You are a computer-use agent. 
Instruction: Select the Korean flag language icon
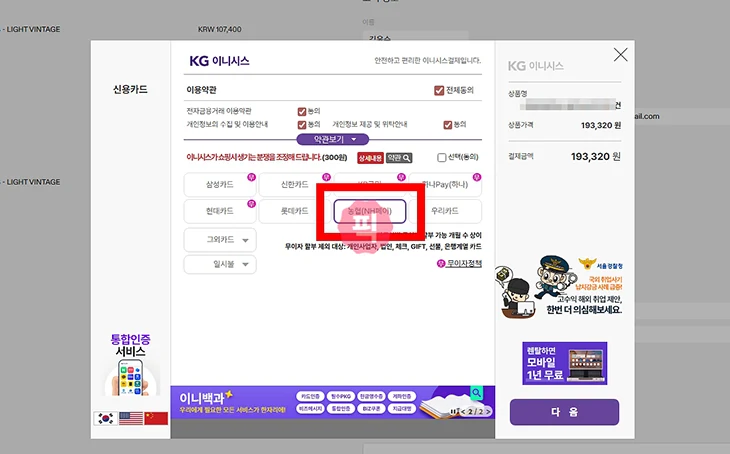[x=105, y=418]
